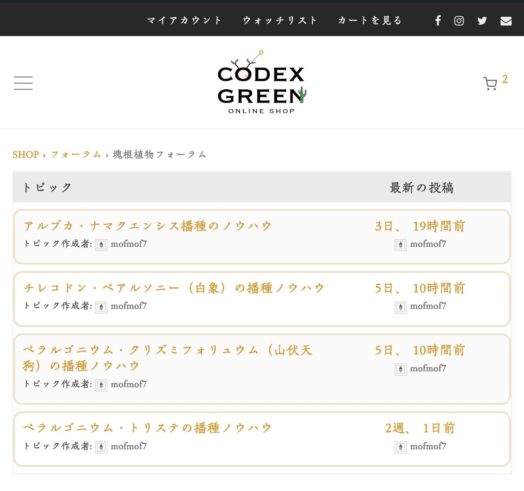Open the Instagram icon link

click(x=459, y=21)
